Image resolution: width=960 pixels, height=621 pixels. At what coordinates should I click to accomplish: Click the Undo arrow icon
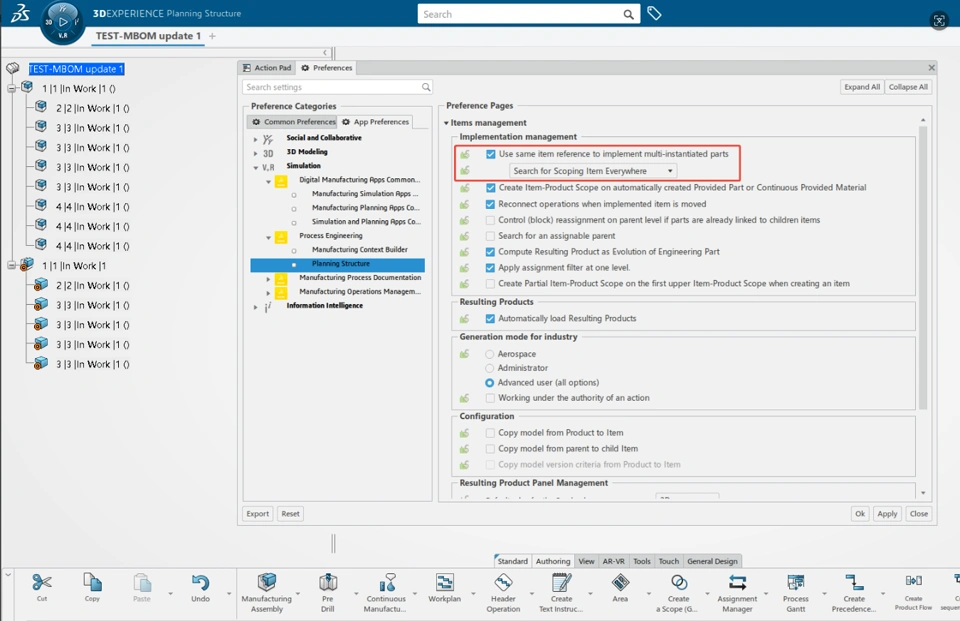(x=200, y=582)
